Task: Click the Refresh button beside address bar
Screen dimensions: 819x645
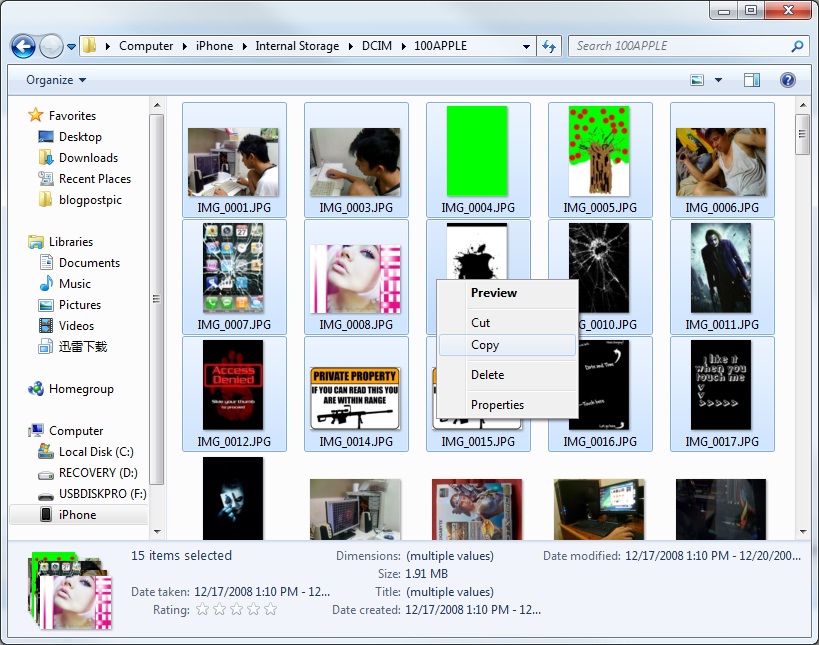Action: pos(549,46)
